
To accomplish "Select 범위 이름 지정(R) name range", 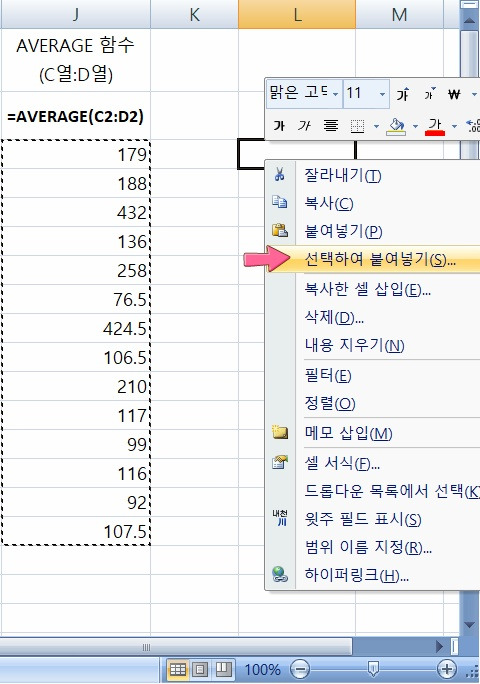I will point(373,547).
